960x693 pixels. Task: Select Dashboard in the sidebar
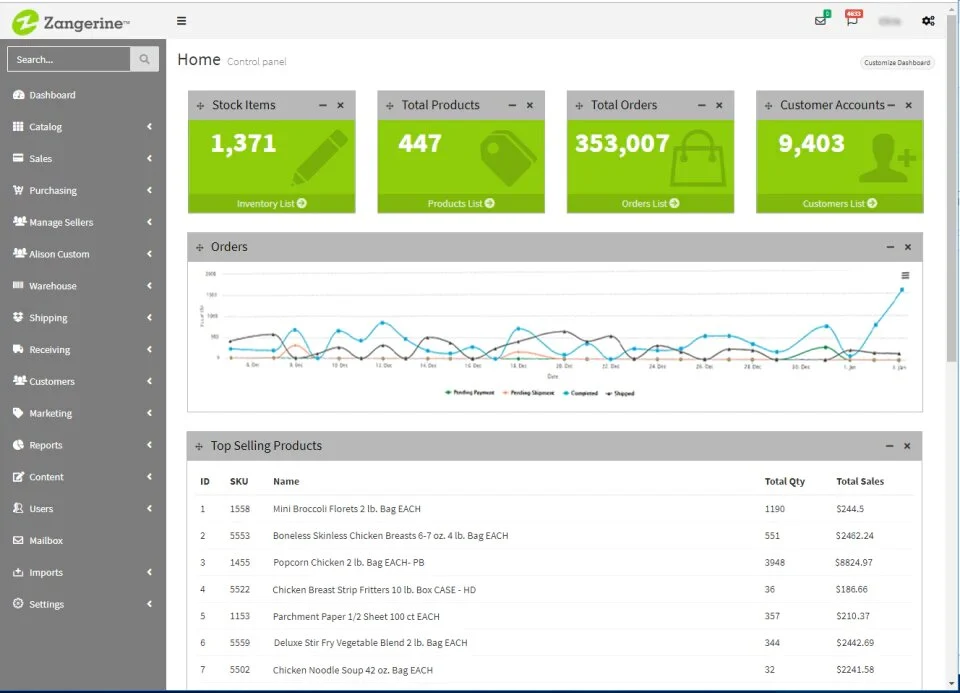[83, 95]
